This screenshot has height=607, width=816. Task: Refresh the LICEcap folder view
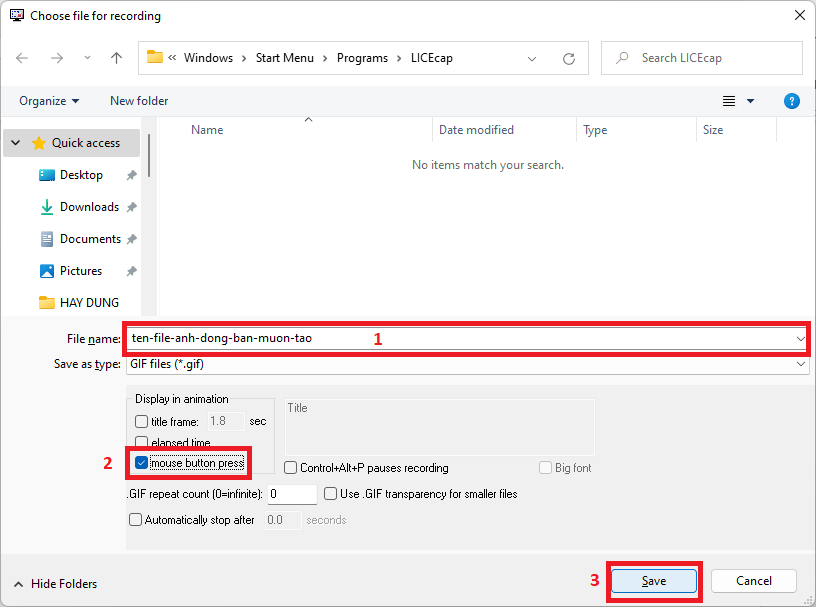tap(569, 58)
